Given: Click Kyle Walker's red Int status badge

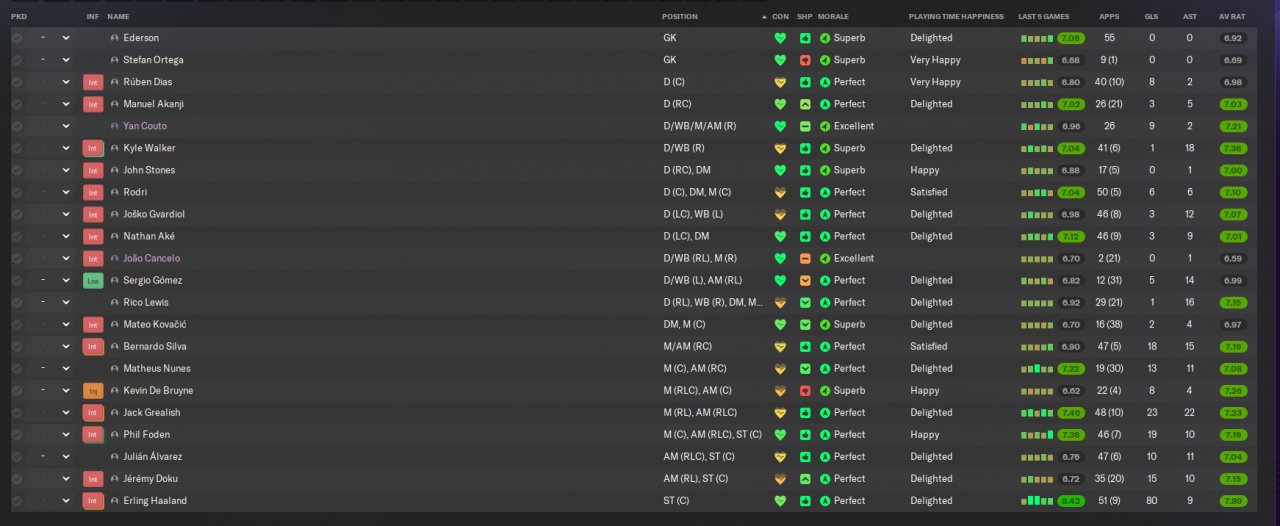Looking at the screenshot, I should click(x=93, y=148).
